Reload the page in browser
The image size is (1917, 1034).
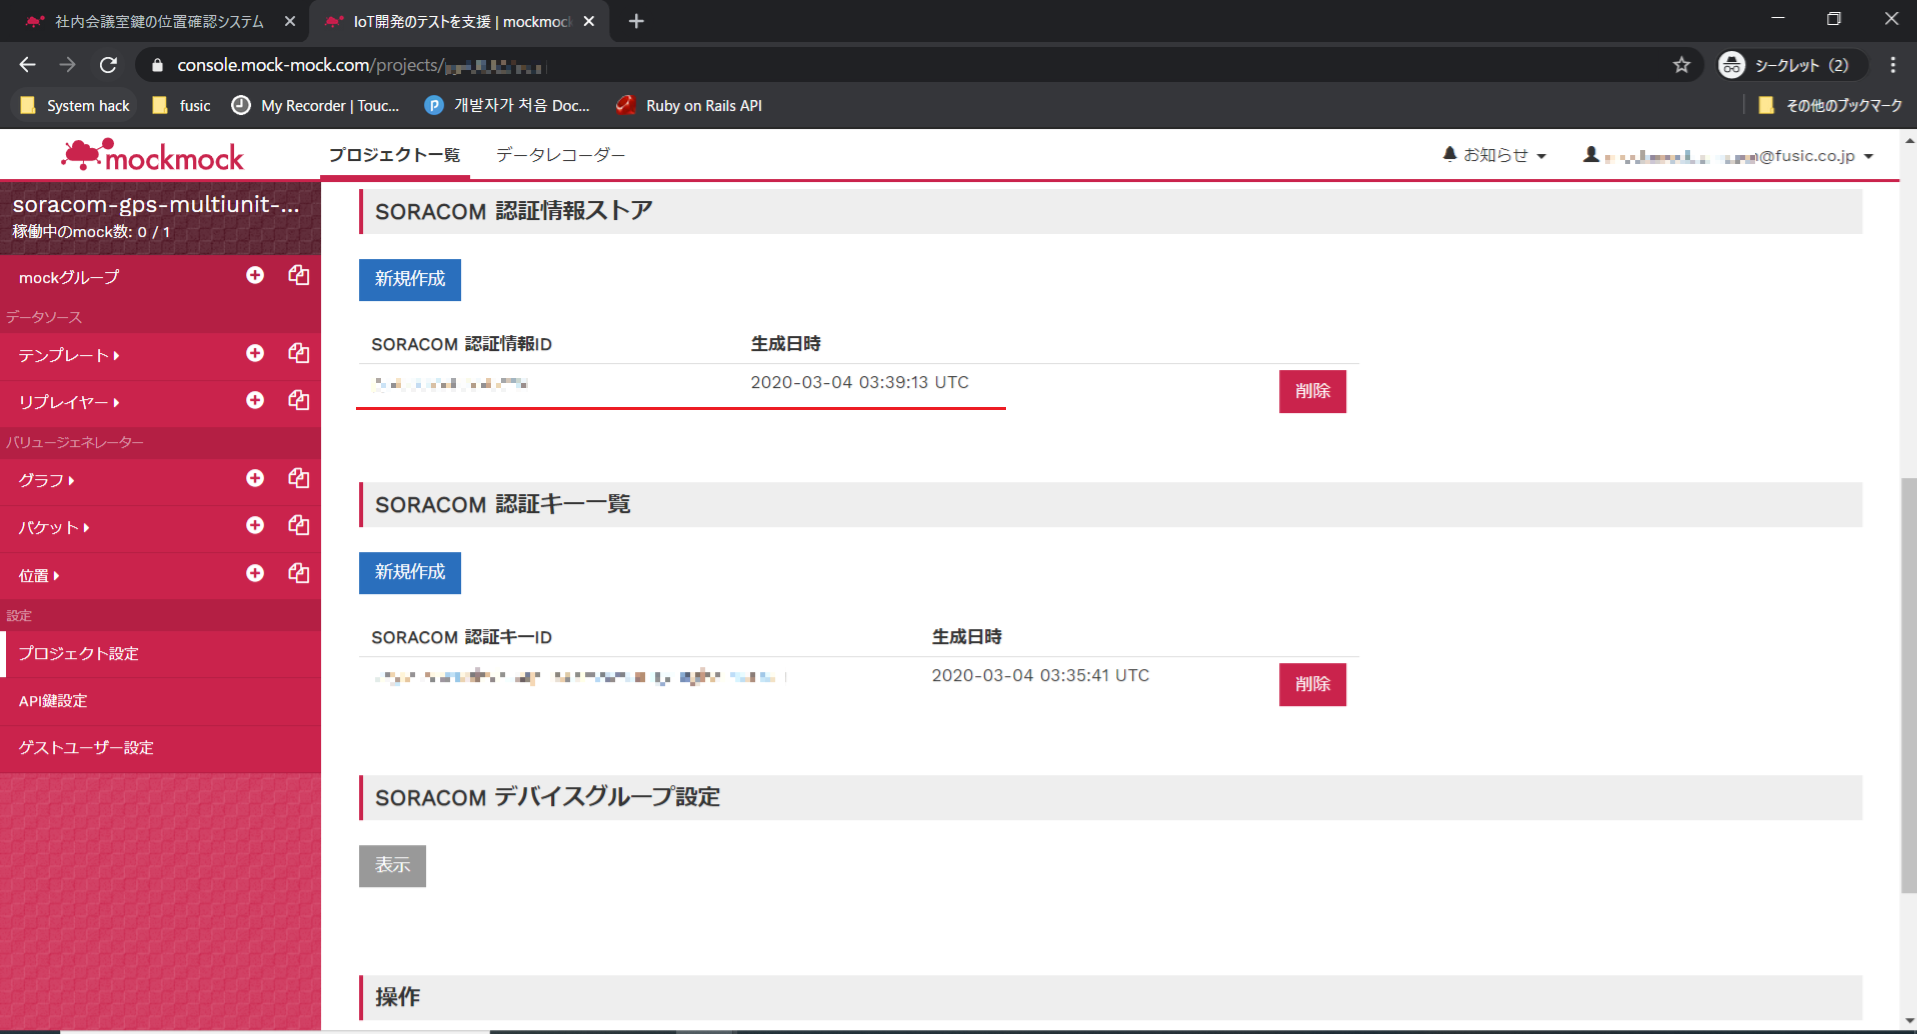pyautogui.click(x=108, y=65)
